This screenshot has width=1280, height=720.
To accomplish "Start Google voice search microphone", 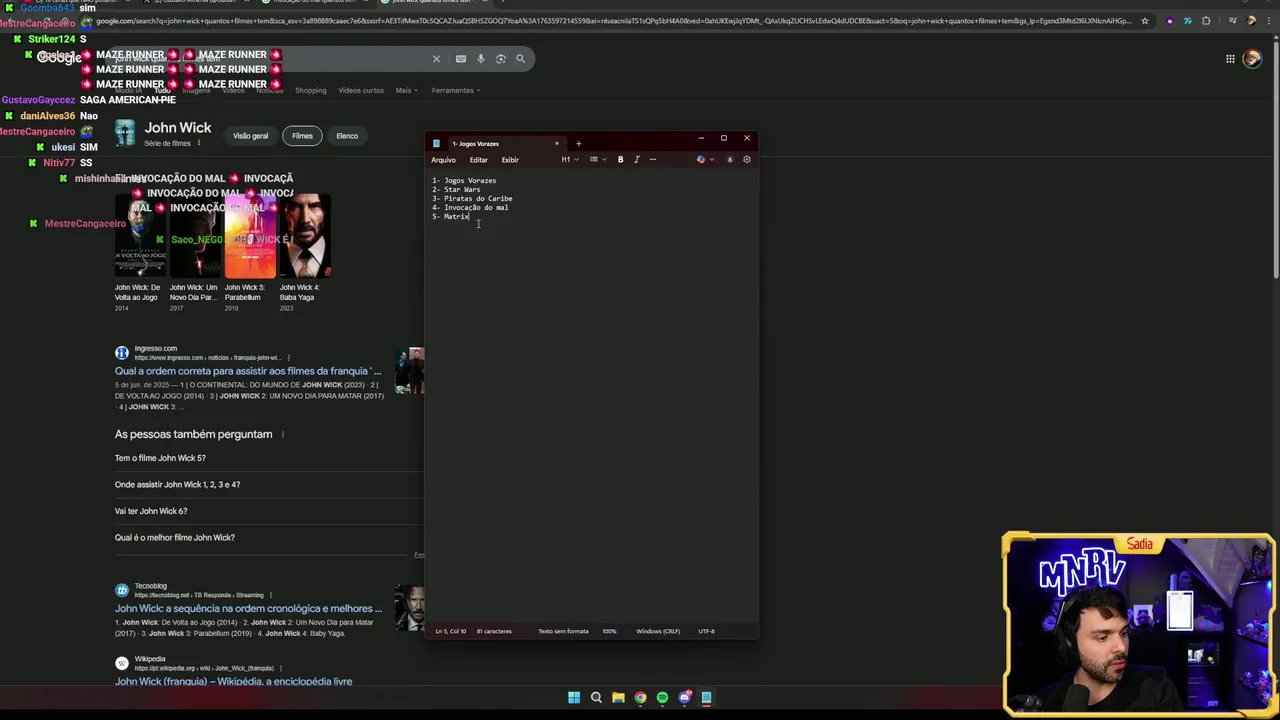I will pos(481,59).
